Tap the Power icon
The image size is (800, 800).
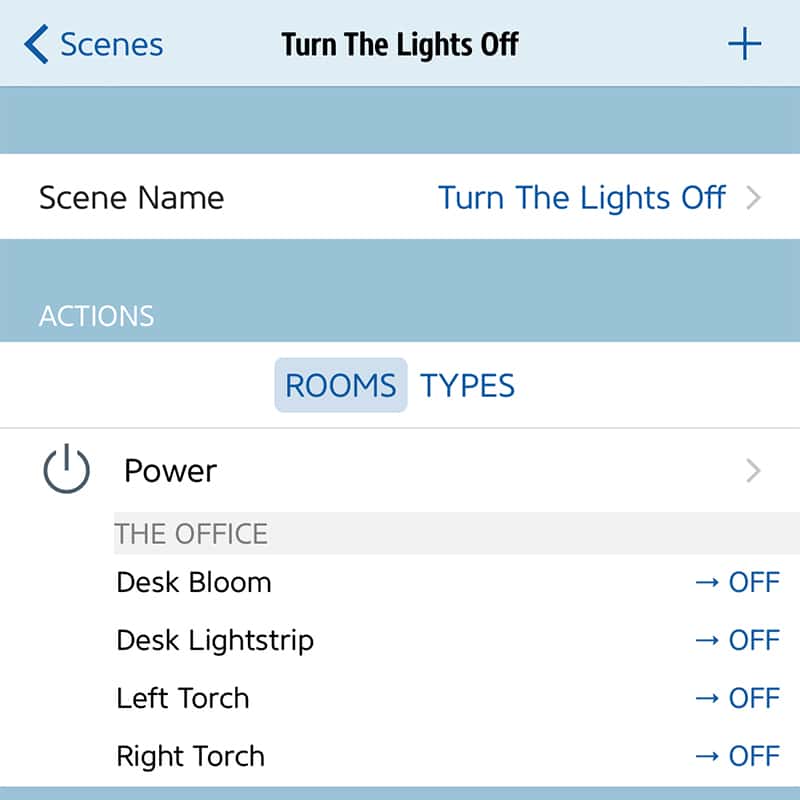pyautogui.click(x=67, y=470)
